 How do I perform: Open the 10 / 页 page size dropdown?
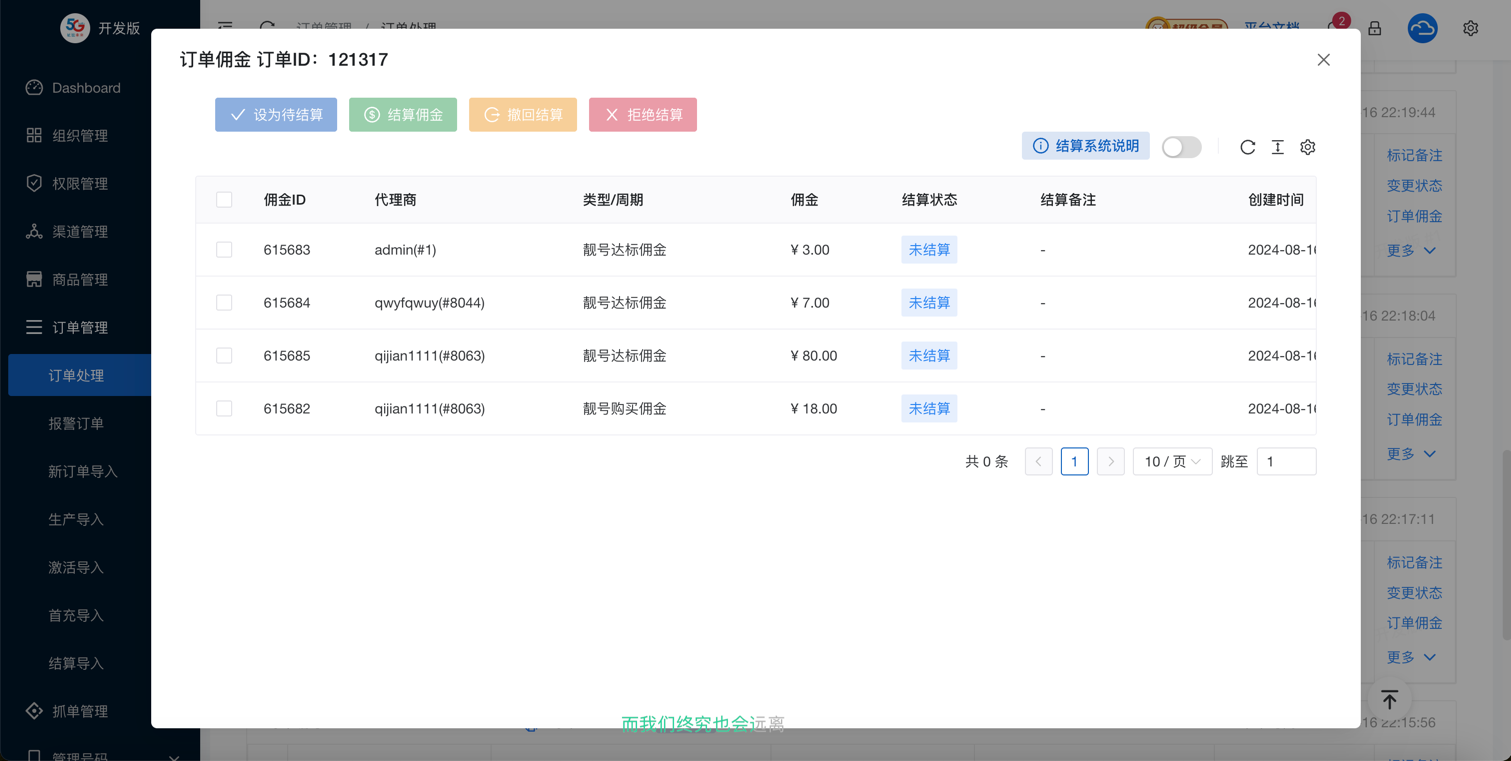coord(1172,462)
